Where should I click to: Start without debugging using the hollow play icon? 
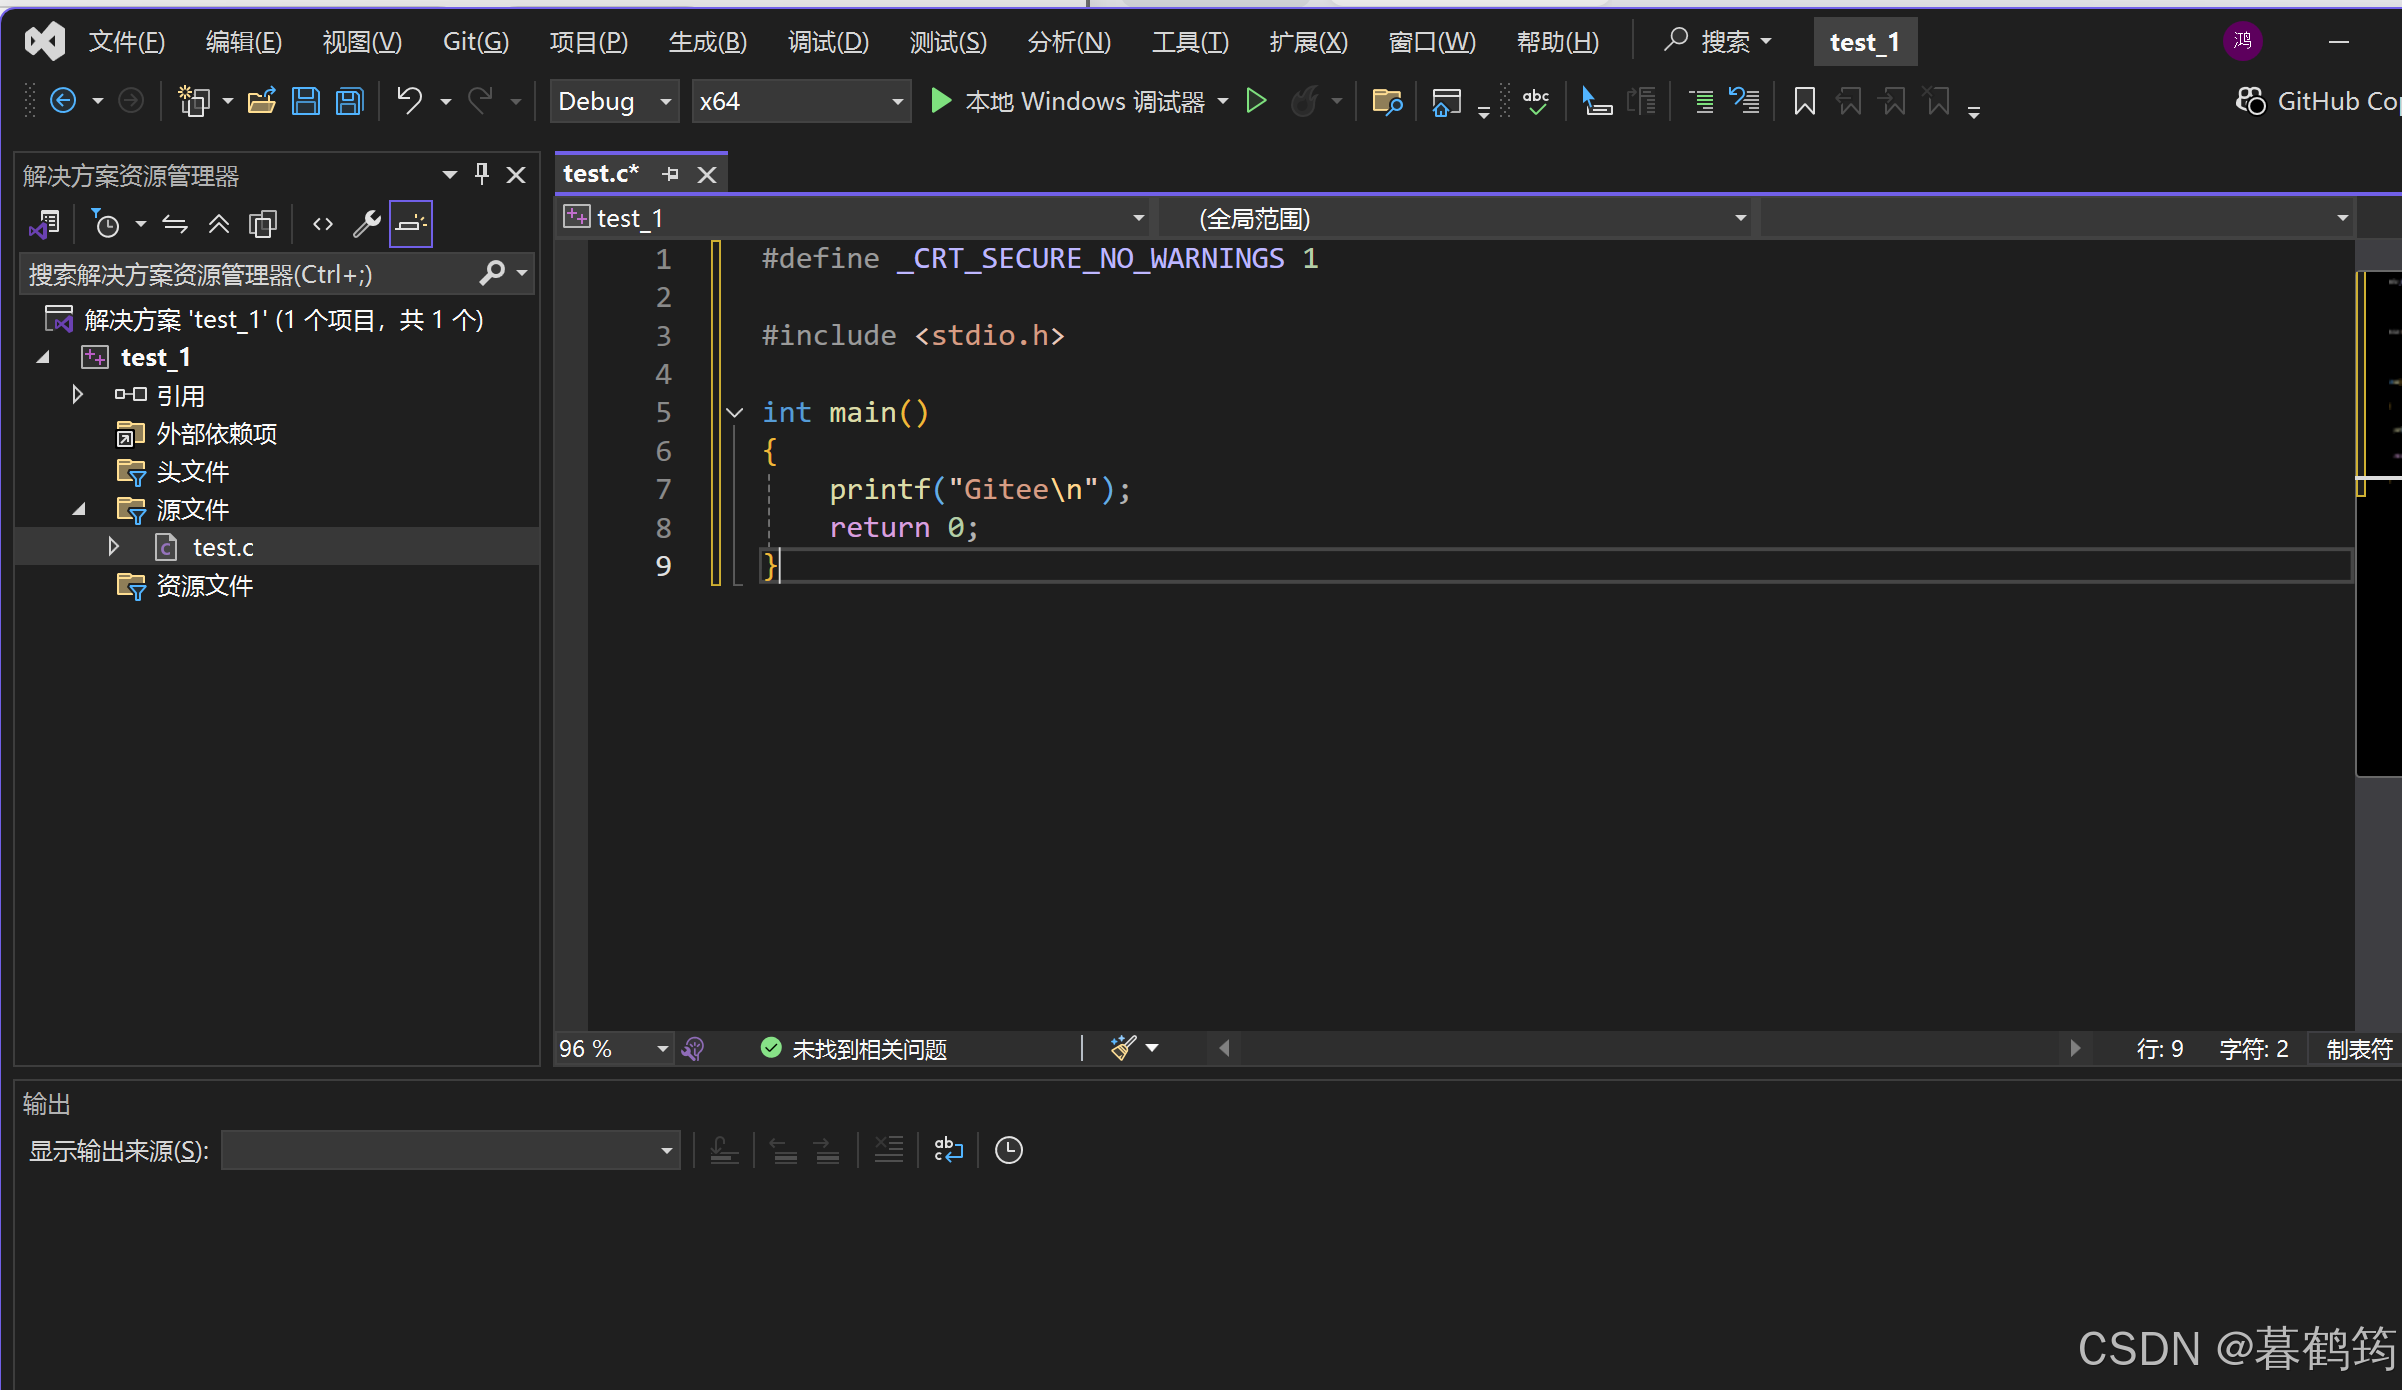1256,101
